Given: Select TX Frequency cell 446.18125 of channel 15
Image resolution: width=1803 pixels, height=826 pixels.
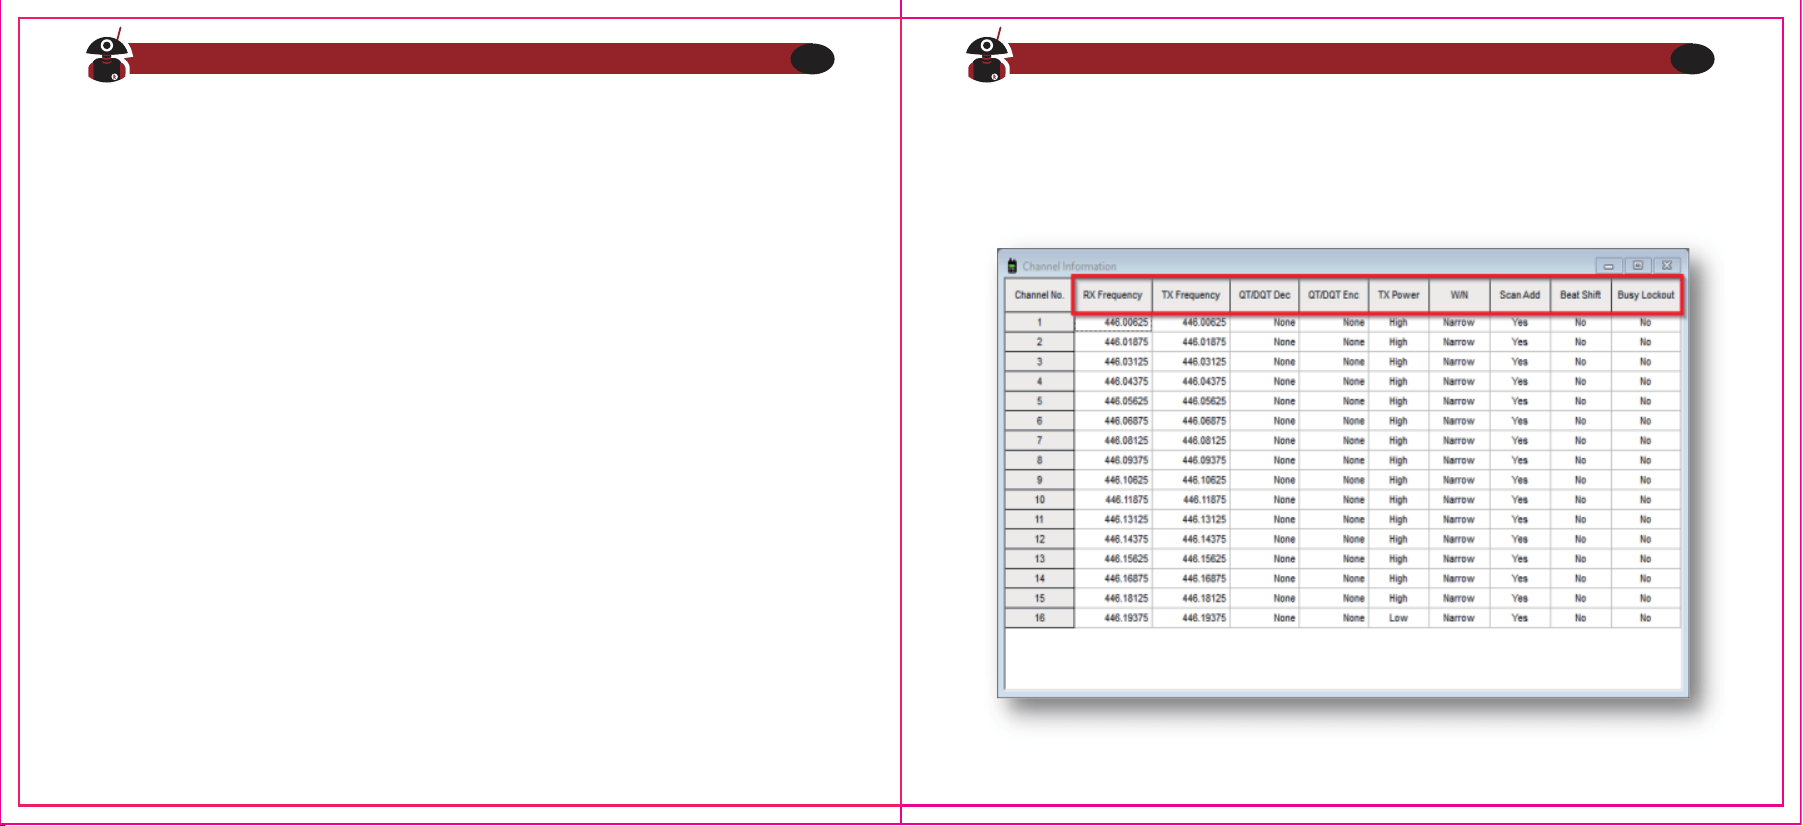Looking at the screenshot, I should 1191,598.
